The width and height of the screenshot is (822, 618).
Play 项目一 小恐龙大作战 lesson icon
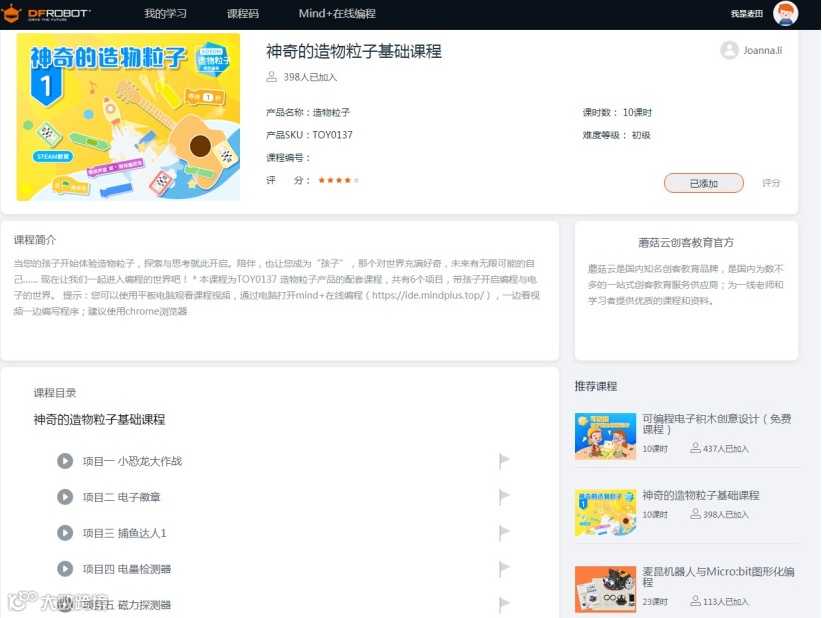65,461
